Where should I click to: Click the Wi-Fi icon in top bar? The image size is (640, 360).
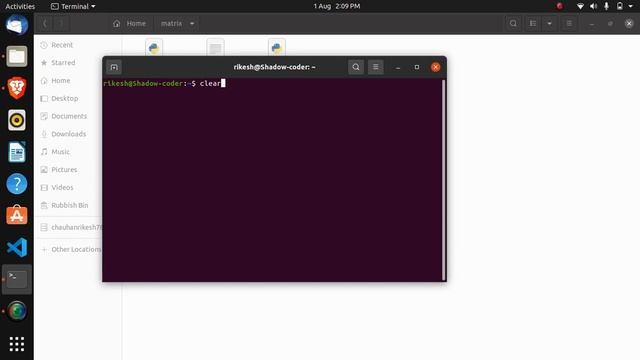coord(580,6)
